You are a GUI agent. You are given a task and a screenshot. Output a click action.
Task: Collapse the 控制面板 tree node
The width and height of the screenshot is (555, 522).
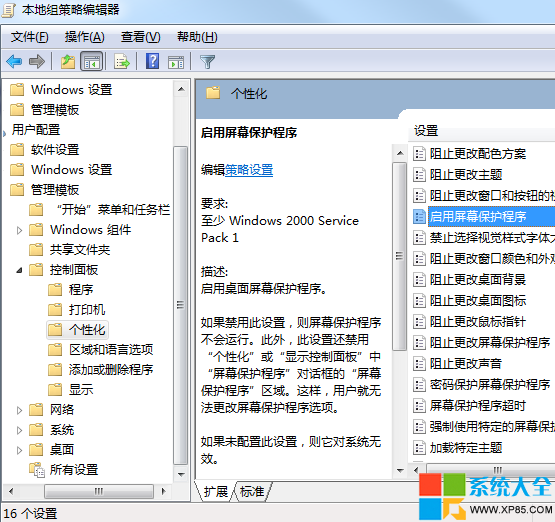[x=19, y=270]
